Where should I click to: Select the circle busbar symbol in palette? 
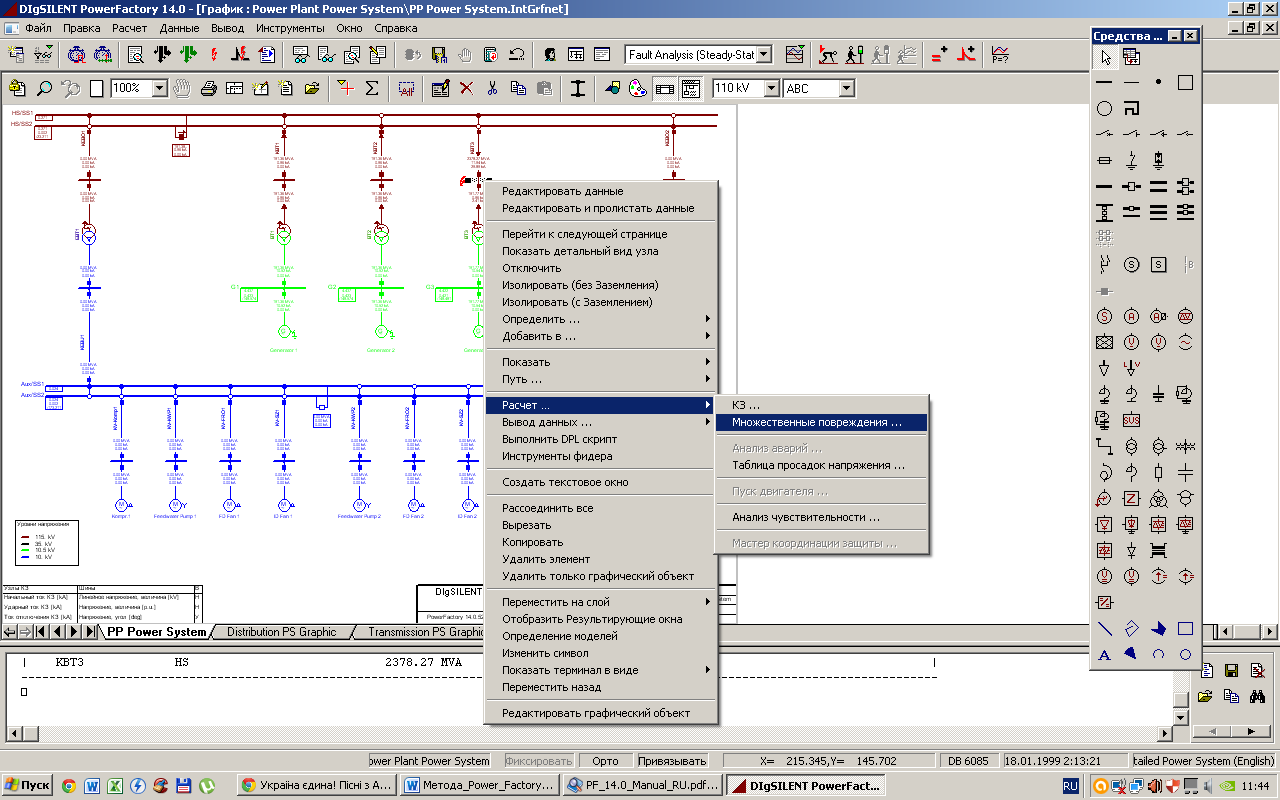click(x=1105, y=108)
